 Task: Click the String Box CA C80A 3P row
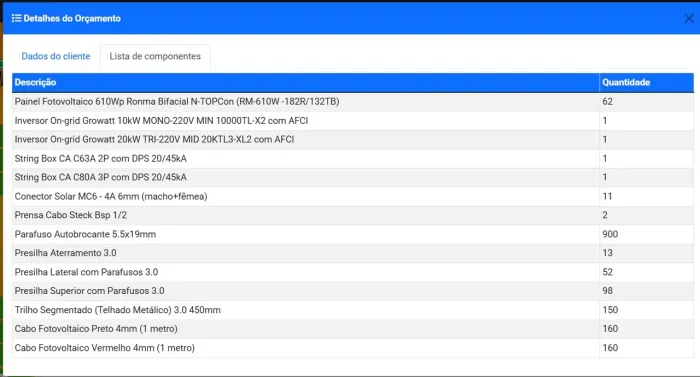point(353,177)
